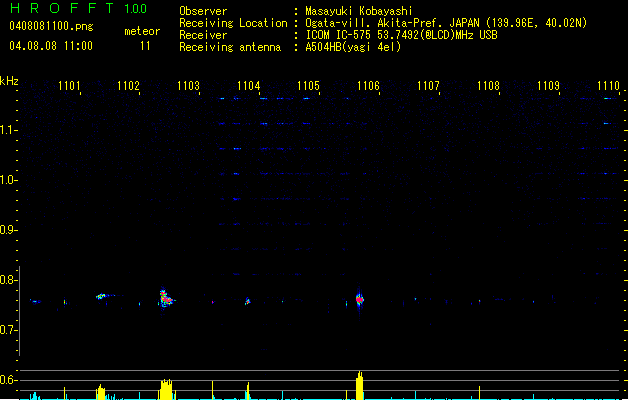Screen dimensions: 629x400
Task: Click the 0.7 kHz frequency label
Action: (8, 330)
